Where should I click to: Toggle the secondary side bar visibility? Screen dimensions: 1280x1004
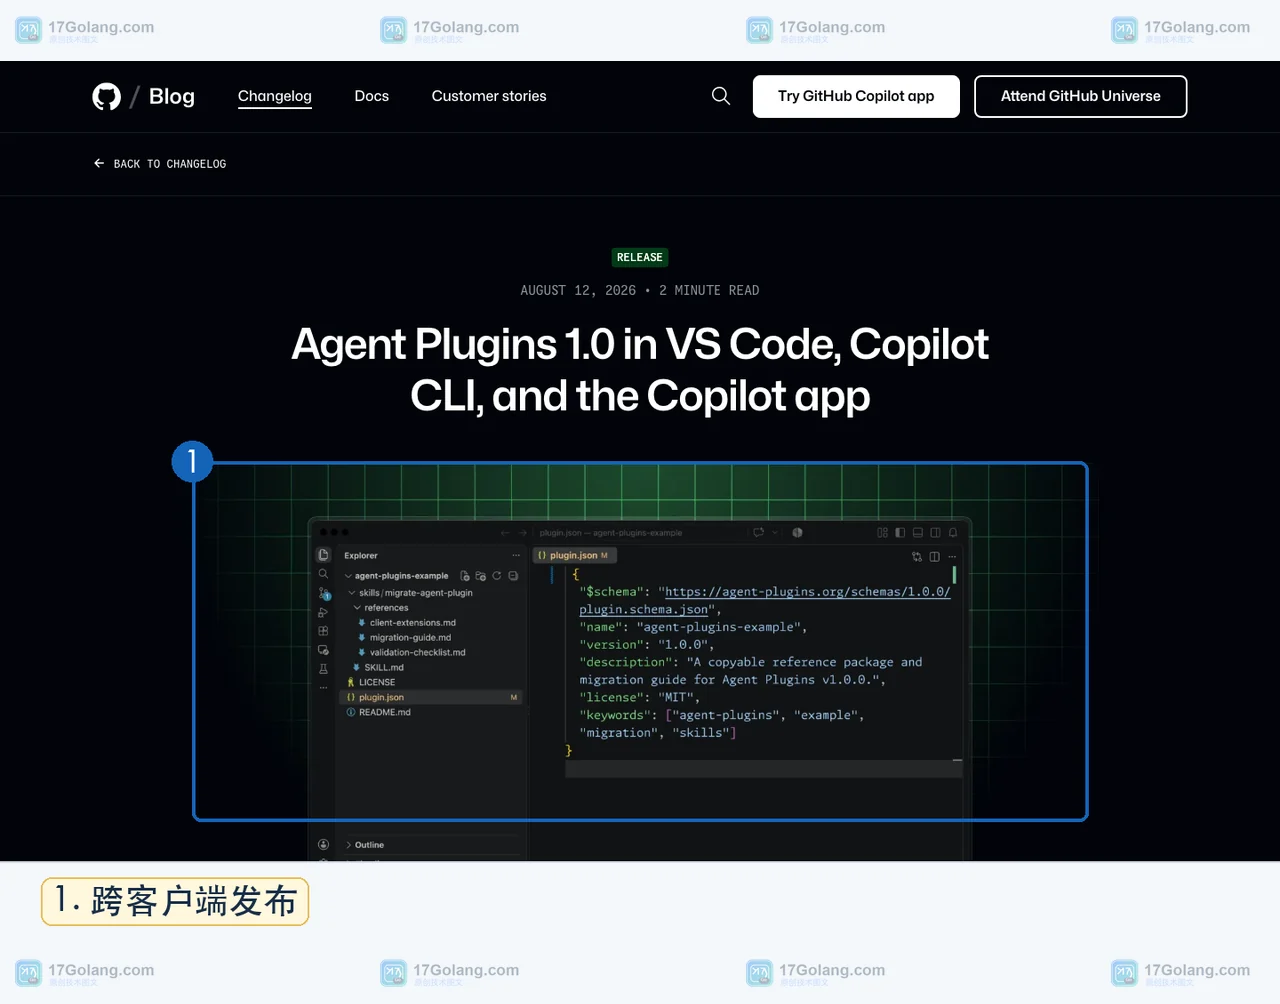tap(935, 533)
